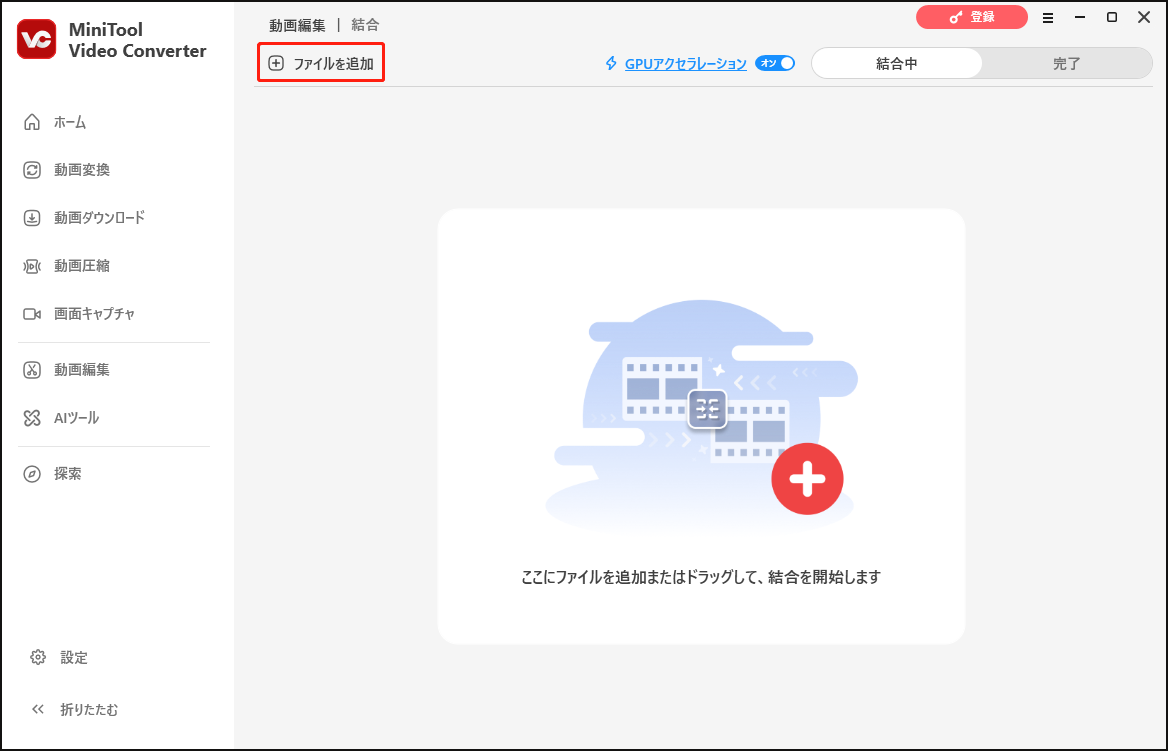
Task: Click the red 登録 button
Action: pyautogui.click(x=971, y=17)
